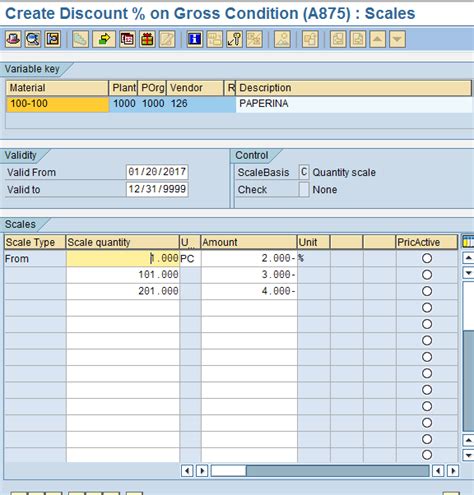Image resolution: width=474 pixels, height=495 pixels.
Task: Click the 1.000 scale quantity cell
Action: 123,258
